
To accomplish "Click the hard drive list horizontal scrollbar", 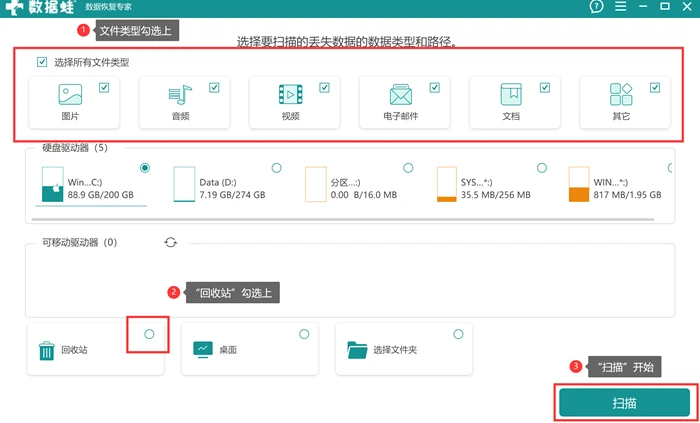I will [343, 220].
